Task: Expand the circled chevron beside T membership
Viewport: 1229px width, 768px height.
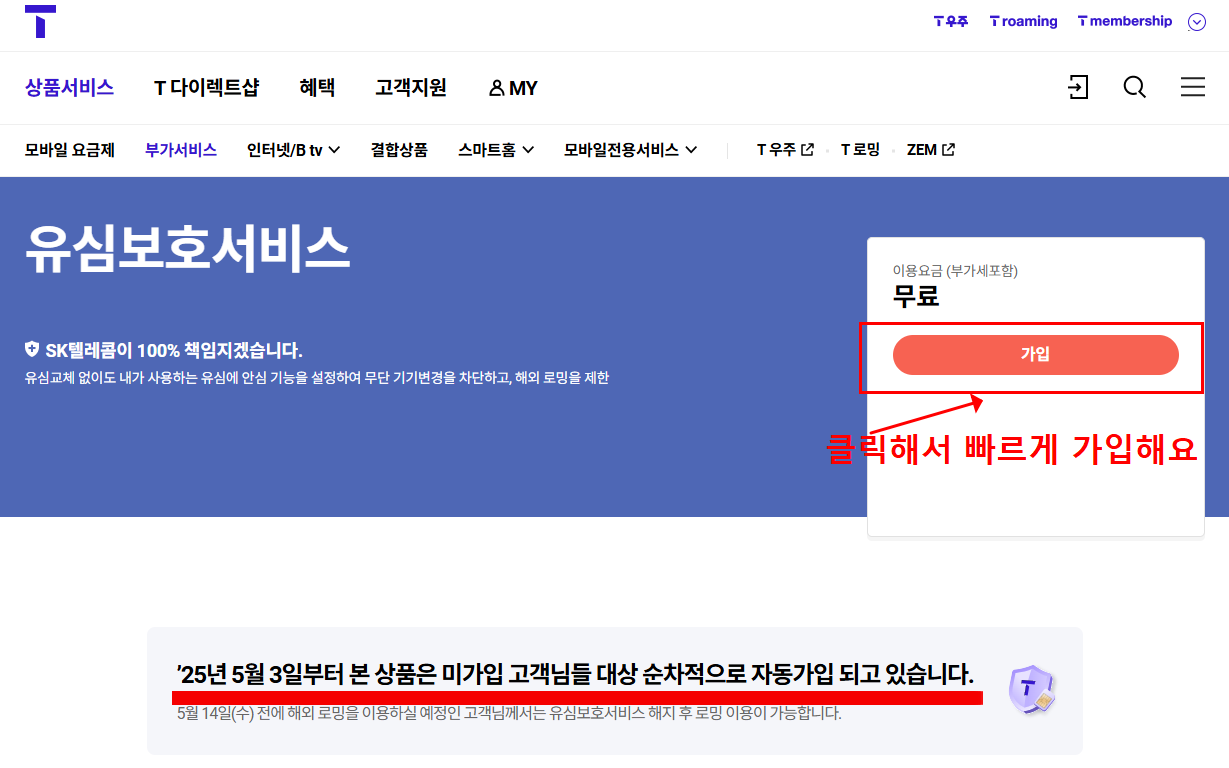Action: (x=1197, y=22)
